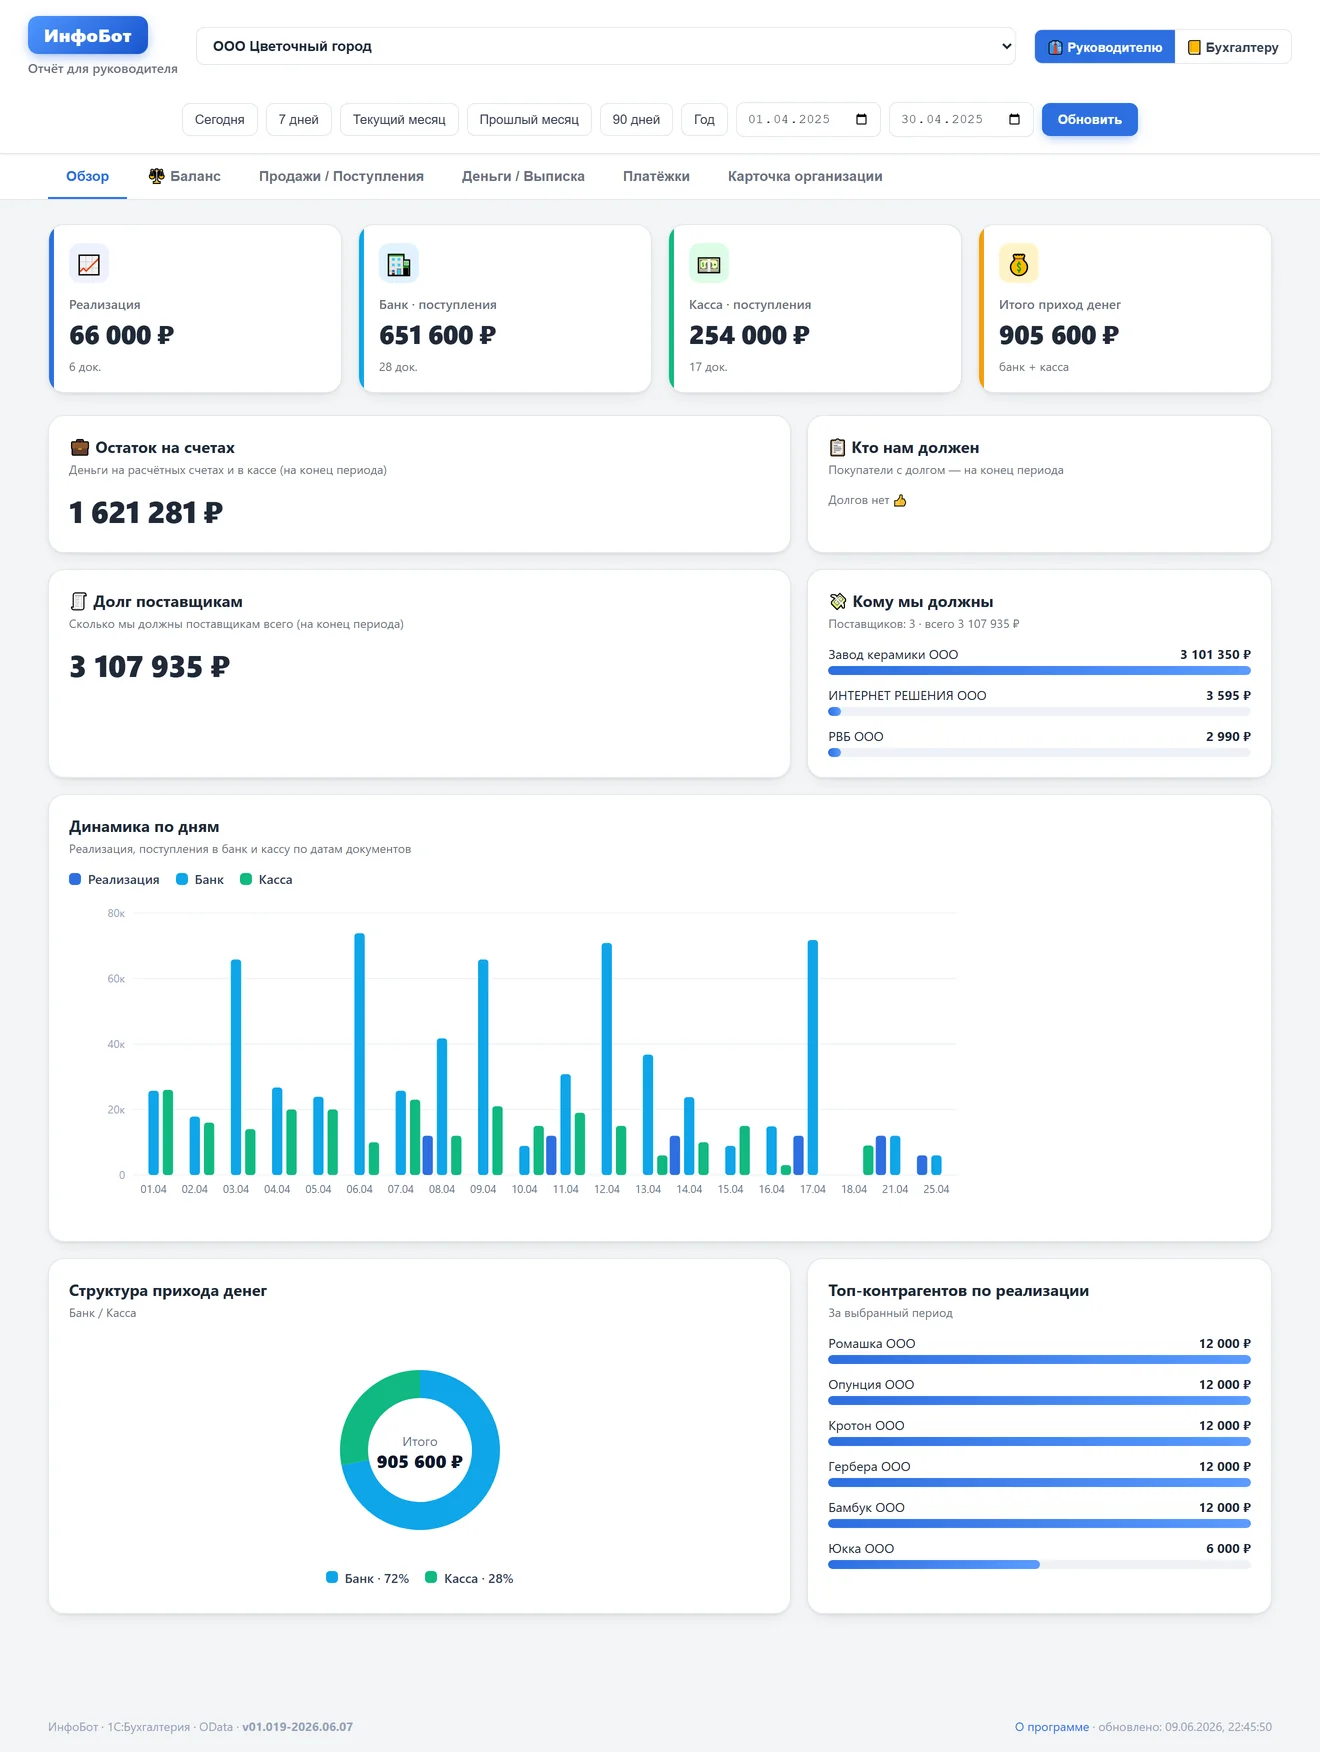
Task: Open calendar picker for start date 01.04.2025
Action: tap(862, 119)
